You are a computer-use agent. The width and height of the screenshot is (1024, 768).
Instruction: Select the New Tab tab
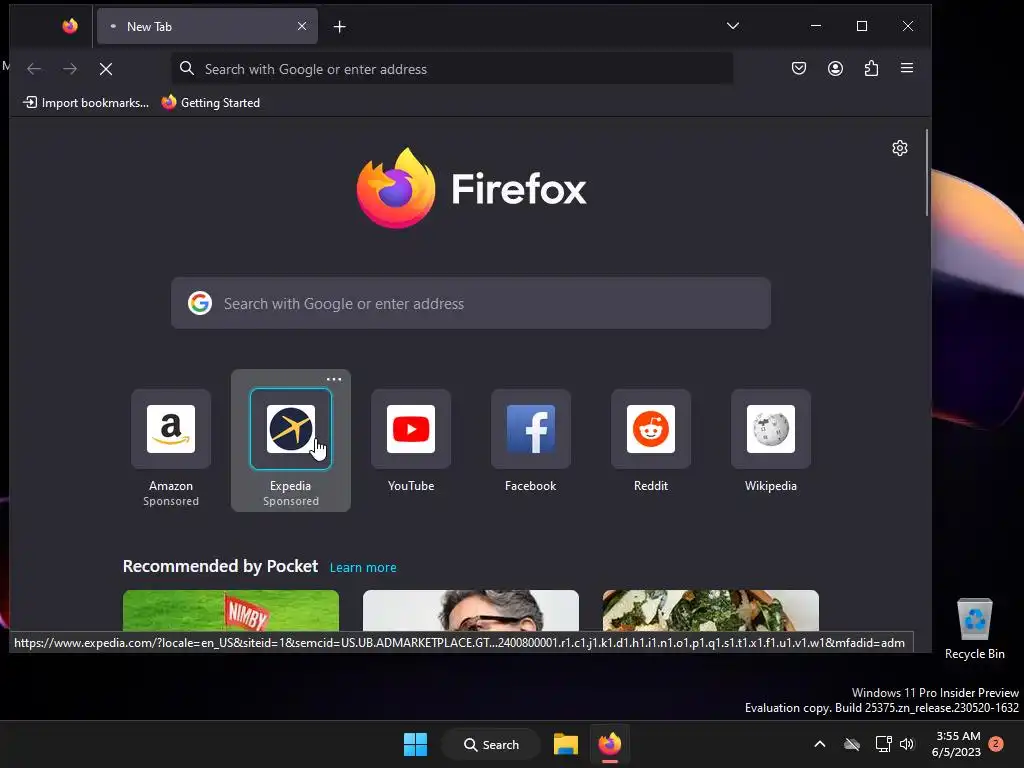tap(207, 26)
